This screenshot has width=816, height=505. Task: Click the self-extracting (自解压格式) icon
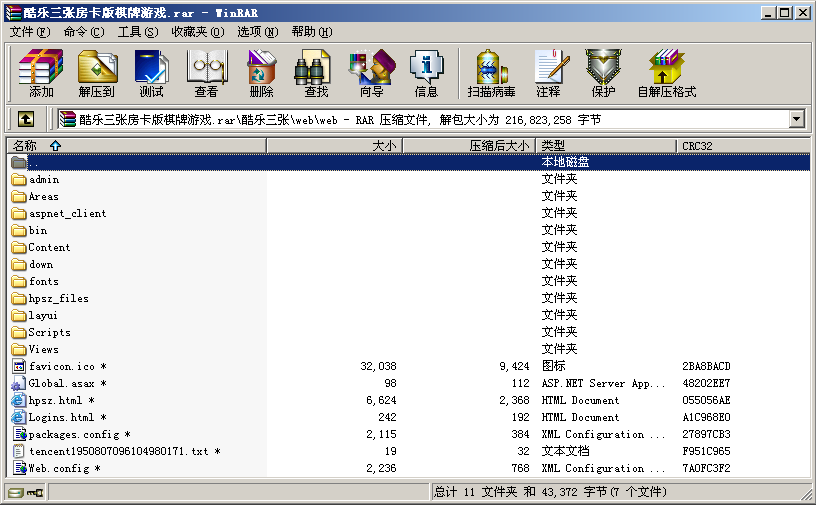666,73
